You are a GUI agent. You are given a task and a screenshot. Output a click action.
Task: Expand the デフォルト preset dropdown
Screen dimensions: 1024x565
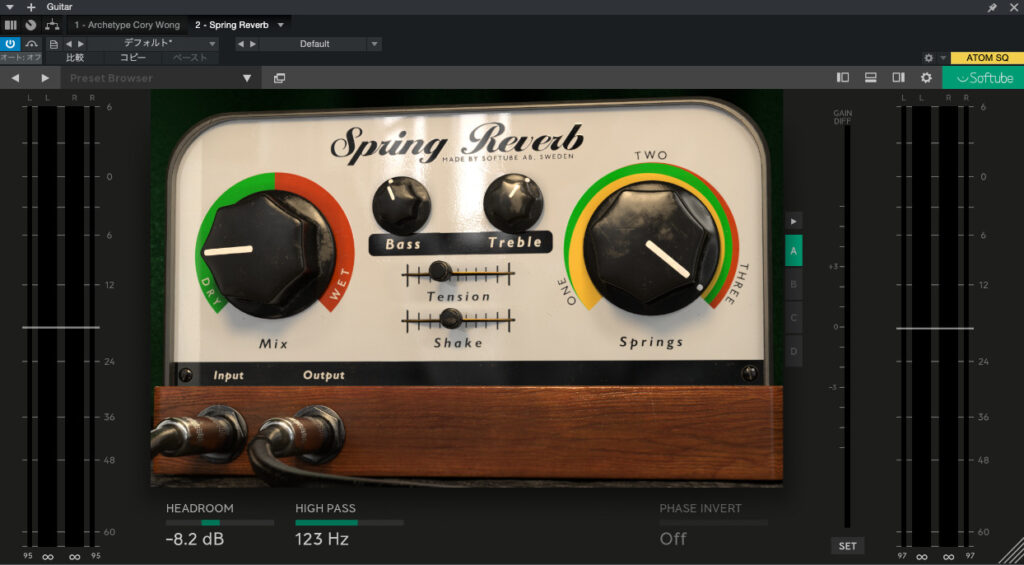(212, 44)
